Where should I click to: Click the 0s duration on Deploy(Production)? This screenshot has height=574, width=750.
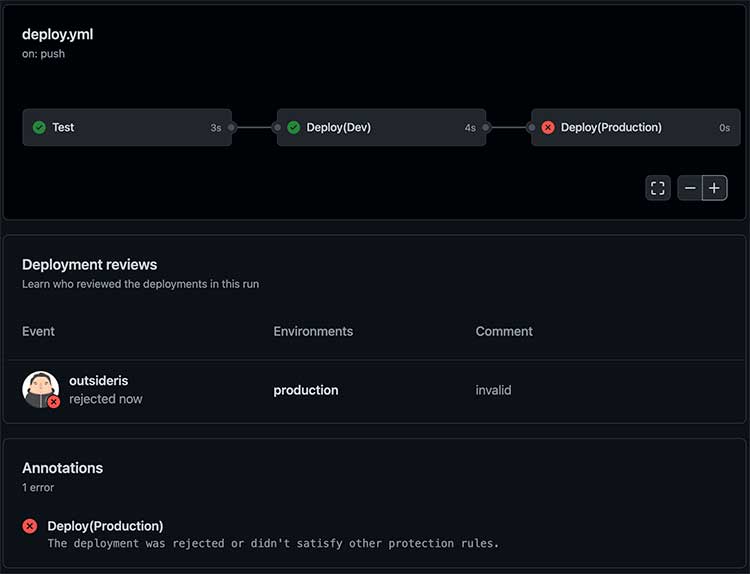725,128
